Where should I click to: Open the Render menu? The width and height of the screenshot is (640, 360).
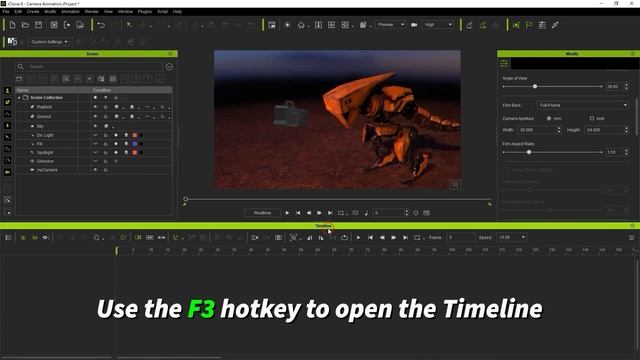(92, 12)
